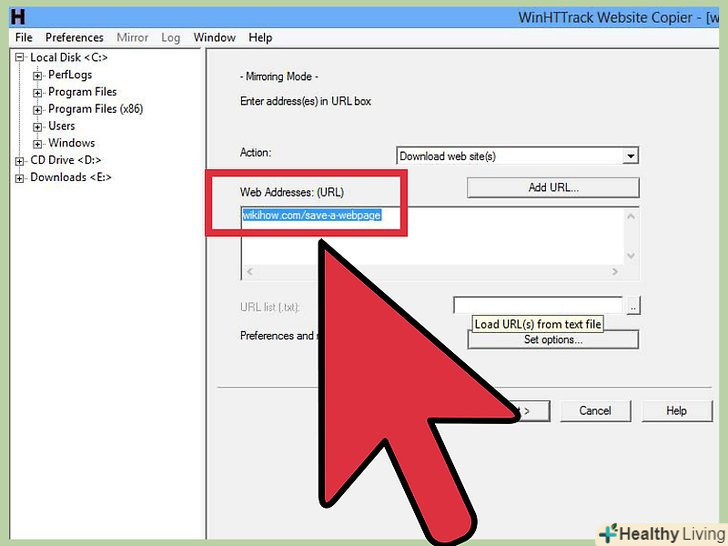Select the PerfLogs tree item
The height and width of the screenshot is (546, 728).
(x=70, y=75)
